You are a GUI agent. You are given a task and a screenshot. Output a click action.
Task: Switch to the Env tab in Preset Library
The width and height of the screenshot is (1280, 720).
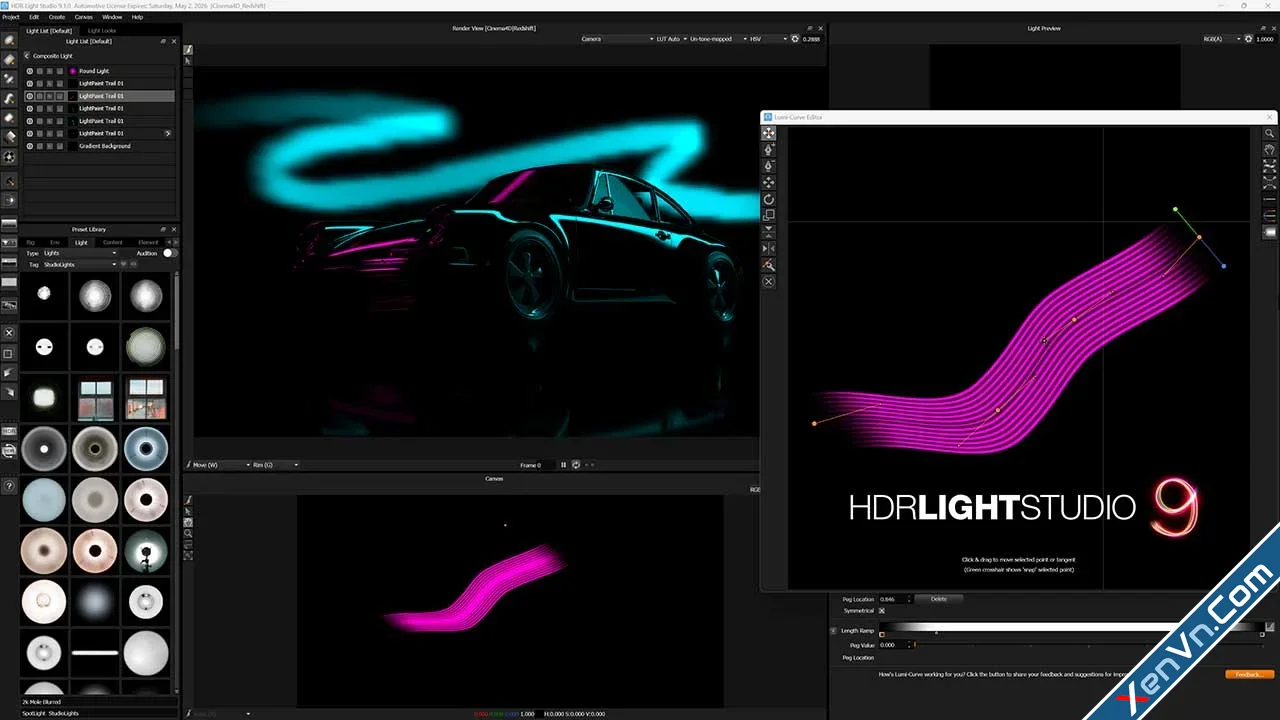pyautogui.click(x=55, y=242)
